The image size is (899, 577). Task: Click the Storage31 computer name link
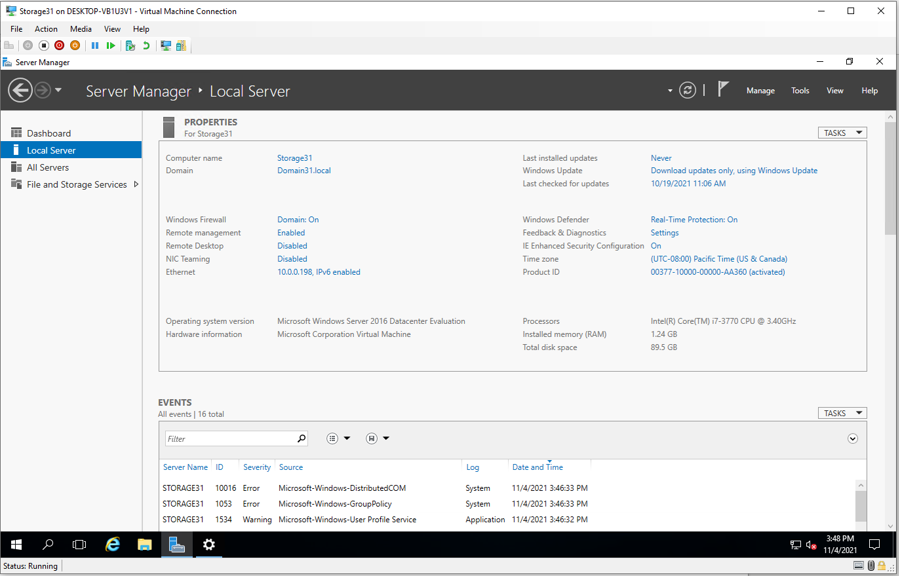pos(295,158)
